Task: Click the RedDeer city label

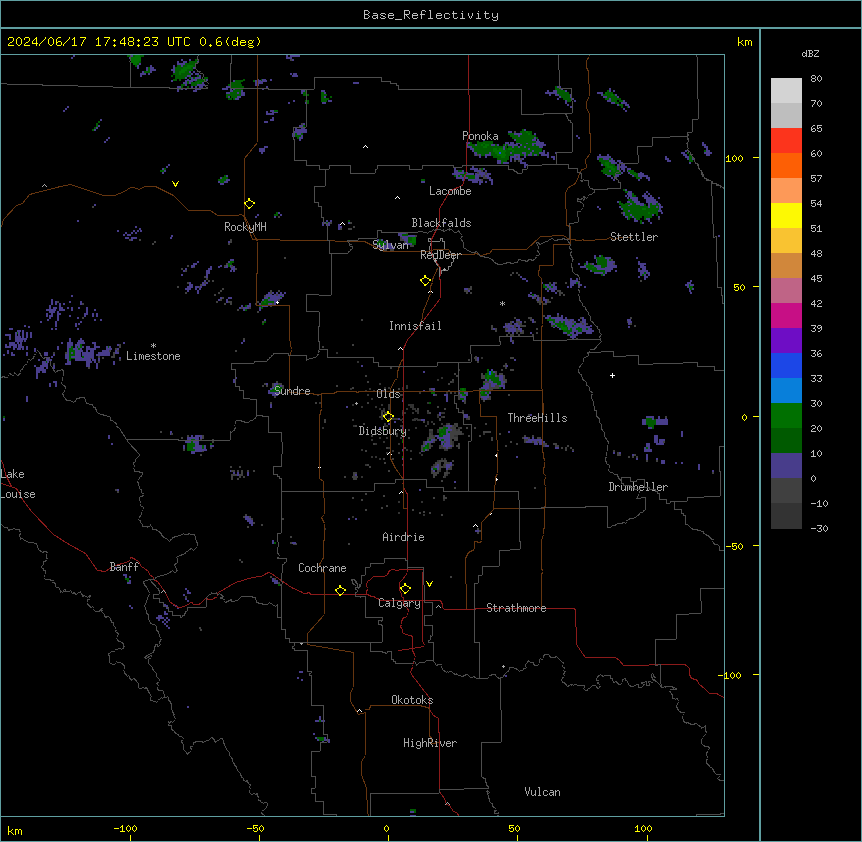Action: point(440,255)
